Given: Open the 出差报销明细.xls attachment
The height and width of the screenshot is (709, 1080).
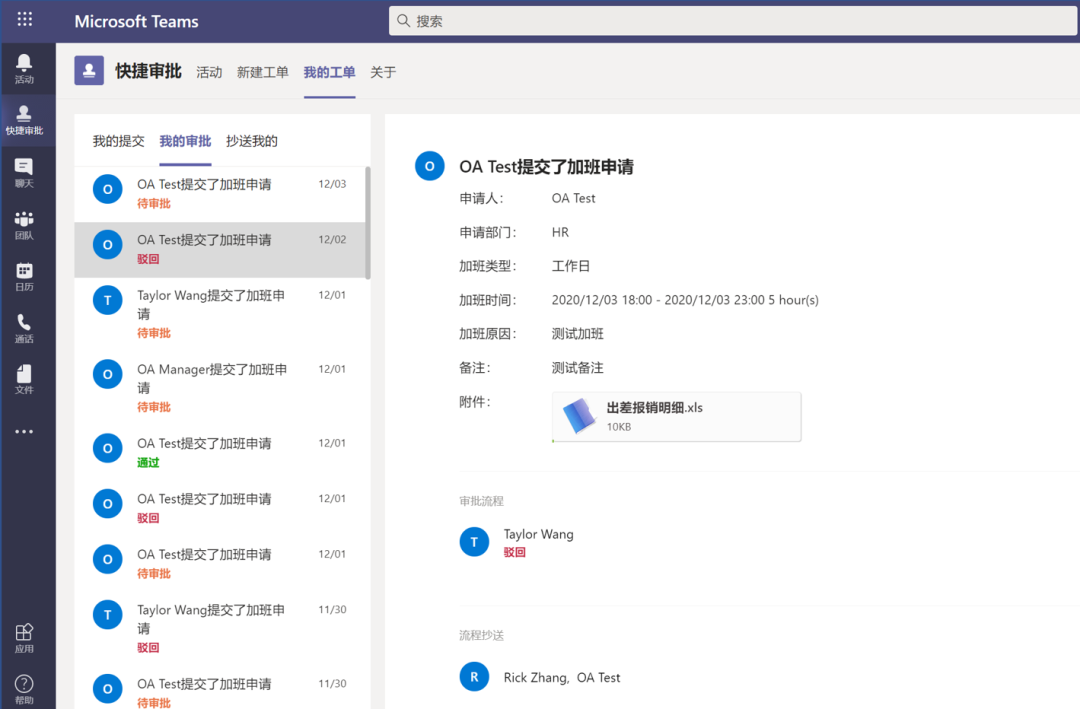Looking at the screenshot, I should (x=676, y=417).
